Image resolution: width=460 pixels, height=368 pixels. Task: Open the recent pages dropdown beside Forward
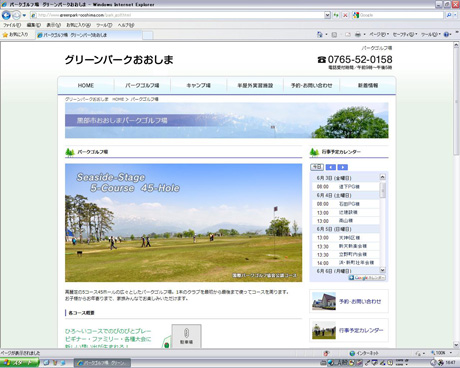24,15
